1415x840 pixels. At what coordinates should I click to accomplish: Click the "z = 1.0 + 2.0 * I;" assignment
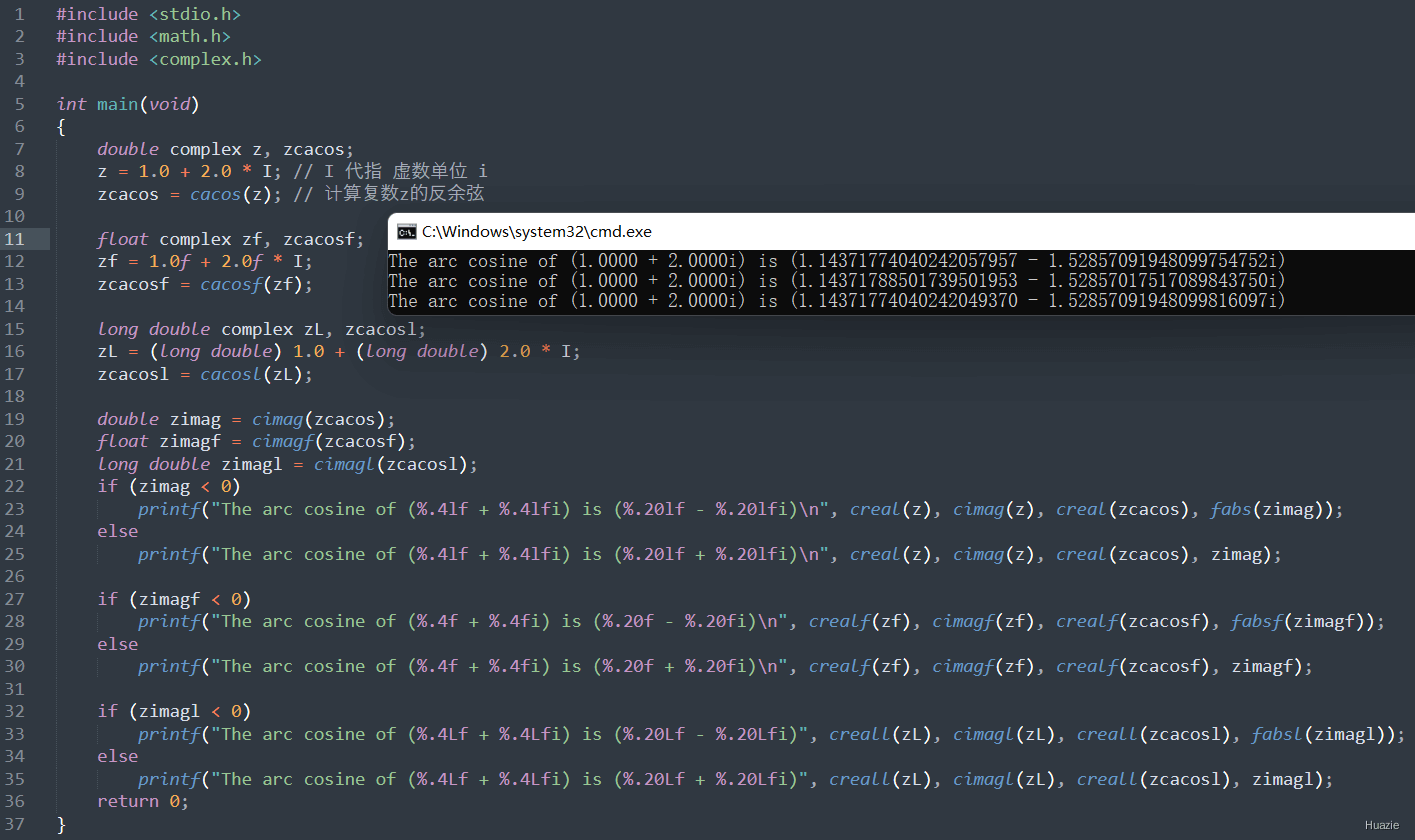(190, 171)
